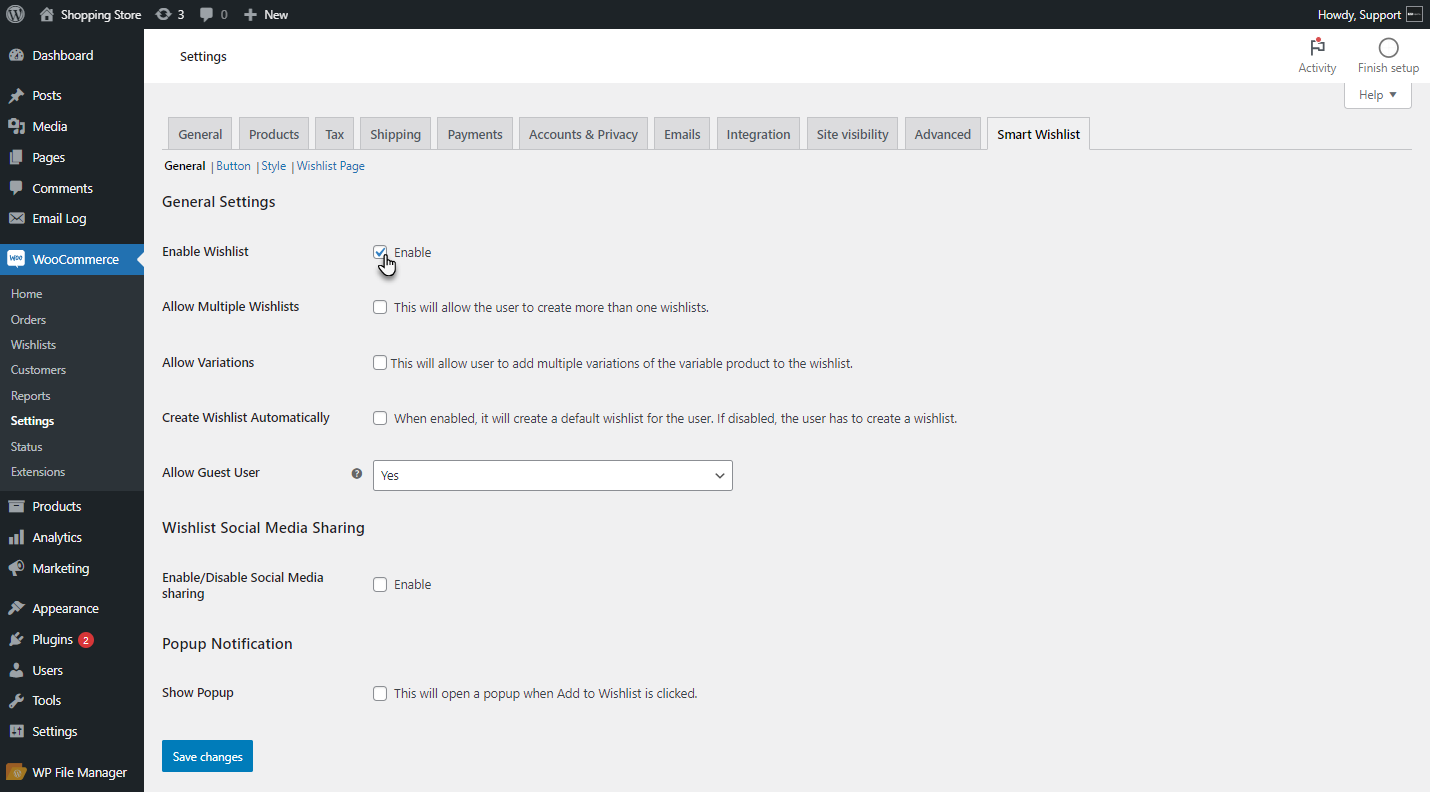The height and width of the screenshot is (792, 1430).
Task: Select the General tab
Action: pos(200,134)
